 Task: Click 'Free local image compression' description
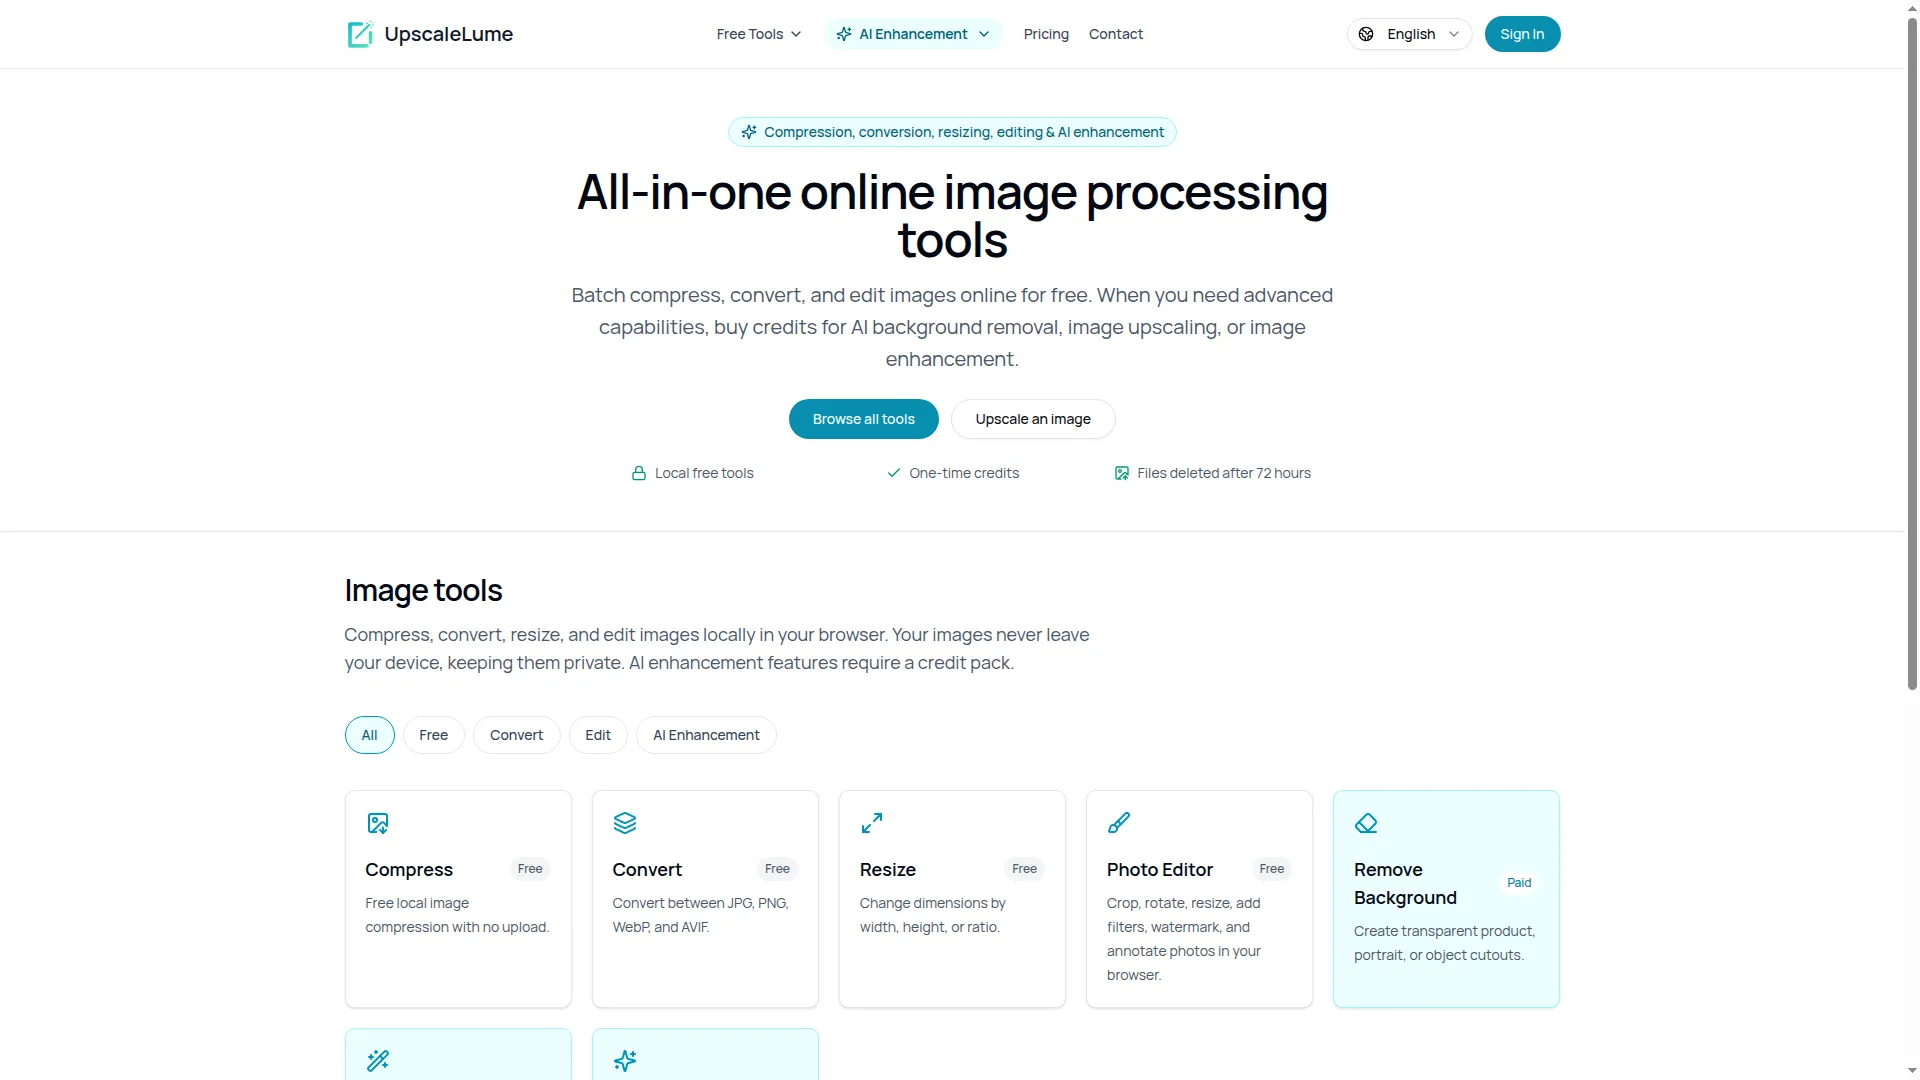click(x=457, y=915)
